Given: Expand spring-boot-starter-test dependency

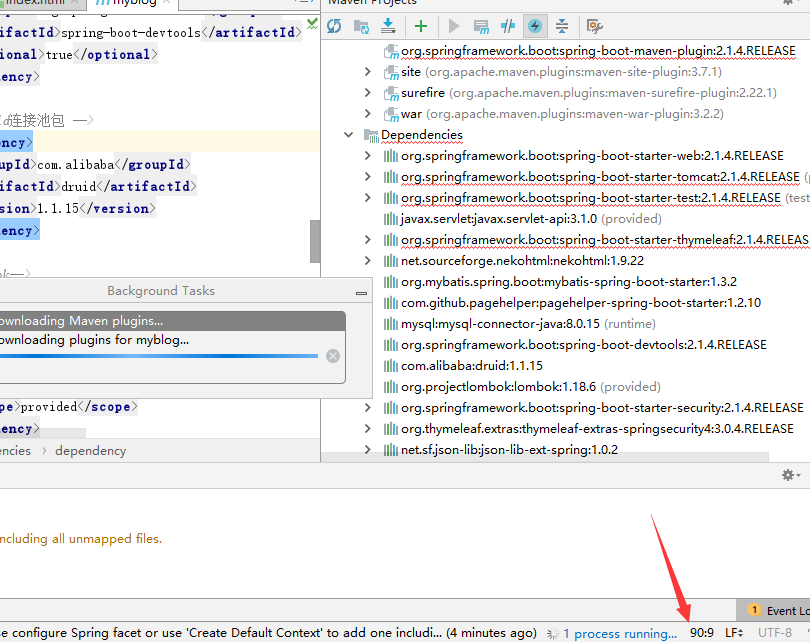Looking at the screenshot, I should (367, 197).
